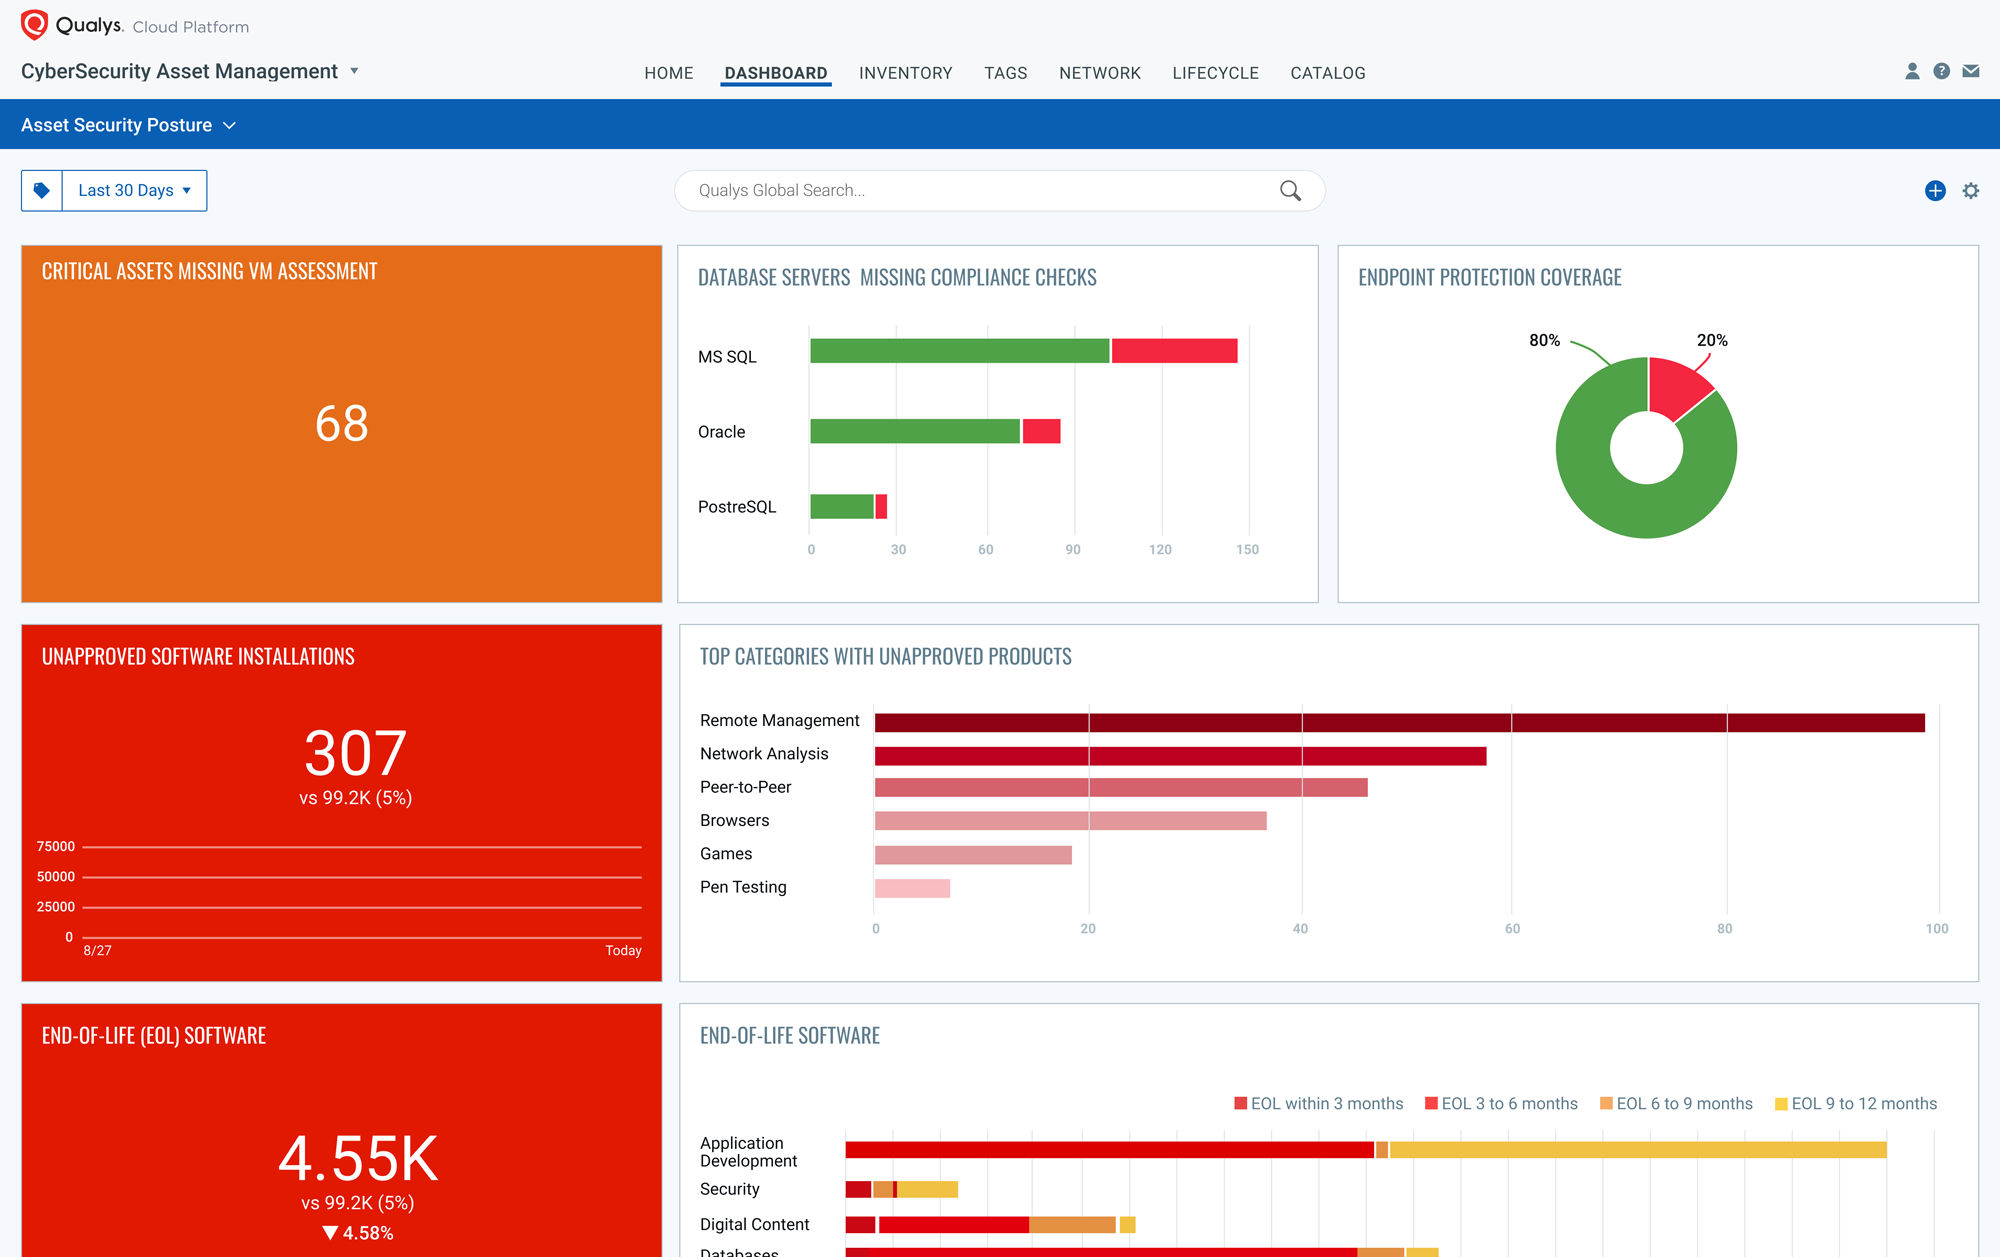2000x1257 pixels.
Task: Open the LIFECYCLE menu item
Action: pos(1215,72)
